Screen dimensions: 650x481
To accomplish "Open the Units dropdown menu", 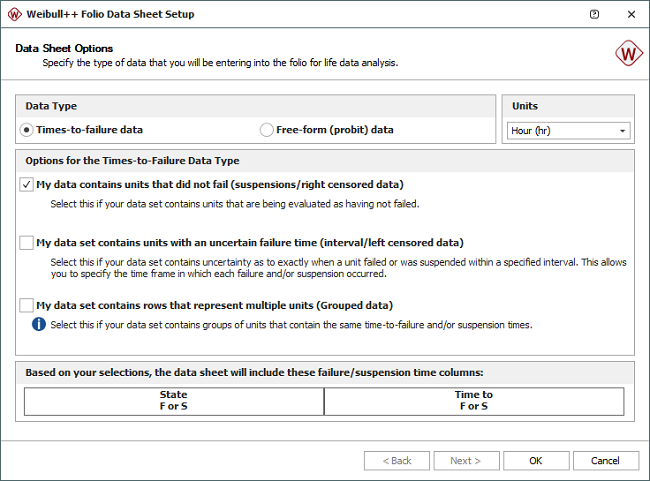I will (623, 131).
